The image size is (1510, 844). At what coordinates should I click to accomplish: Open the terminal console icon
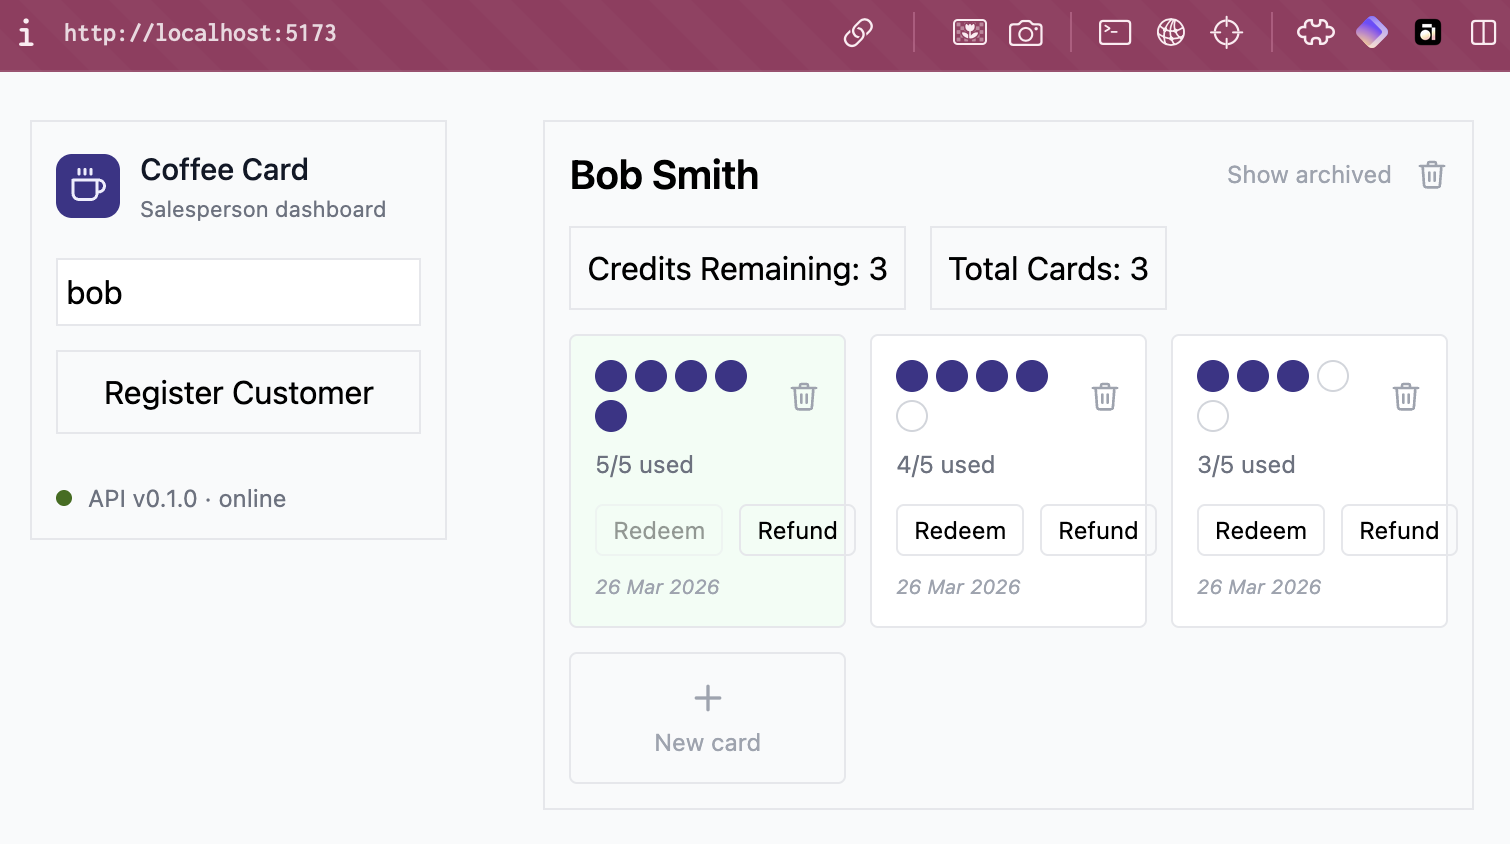1115,33
